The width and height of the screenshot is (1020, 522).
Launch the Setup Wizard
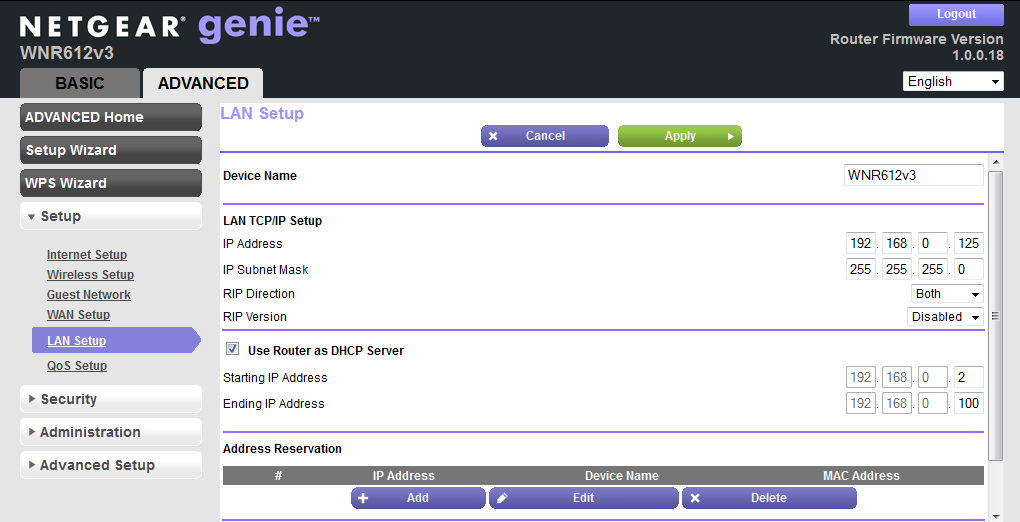111,150
